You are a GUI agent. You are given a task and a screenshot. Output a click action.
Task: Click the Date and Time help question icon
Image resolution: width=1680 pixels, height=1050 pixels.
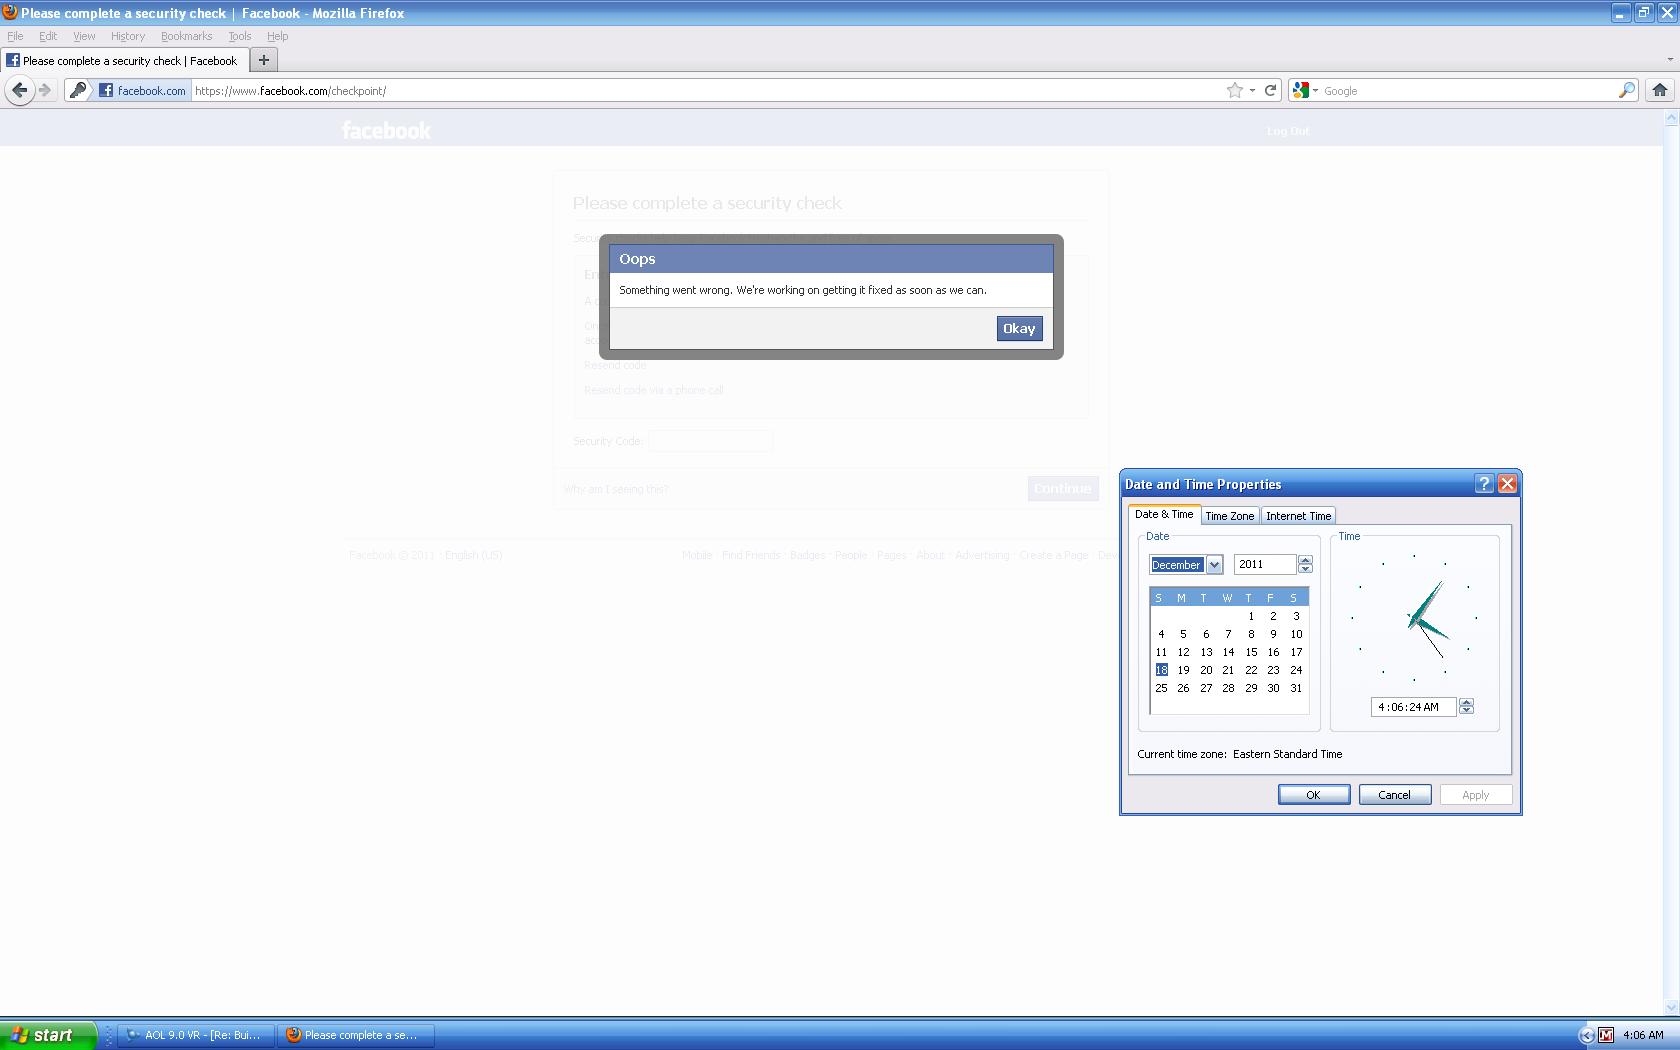click(1484, 484)
